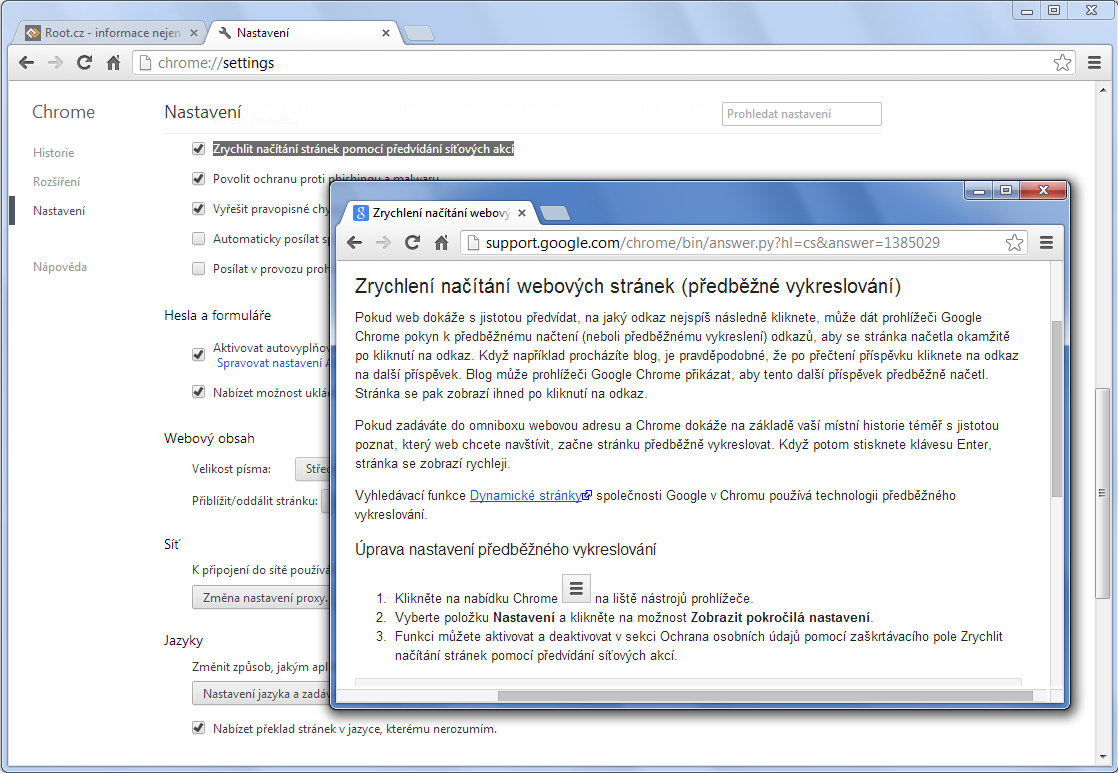Viewport: 1118px width, 773px height.
Task: Click the home icon in the help window
Action: point(442,242)
